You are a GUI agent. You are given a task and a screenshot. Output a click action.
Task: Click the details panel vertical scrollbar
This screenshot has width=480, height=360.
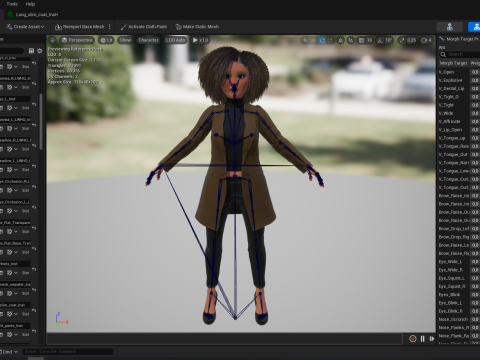[41, 122]
